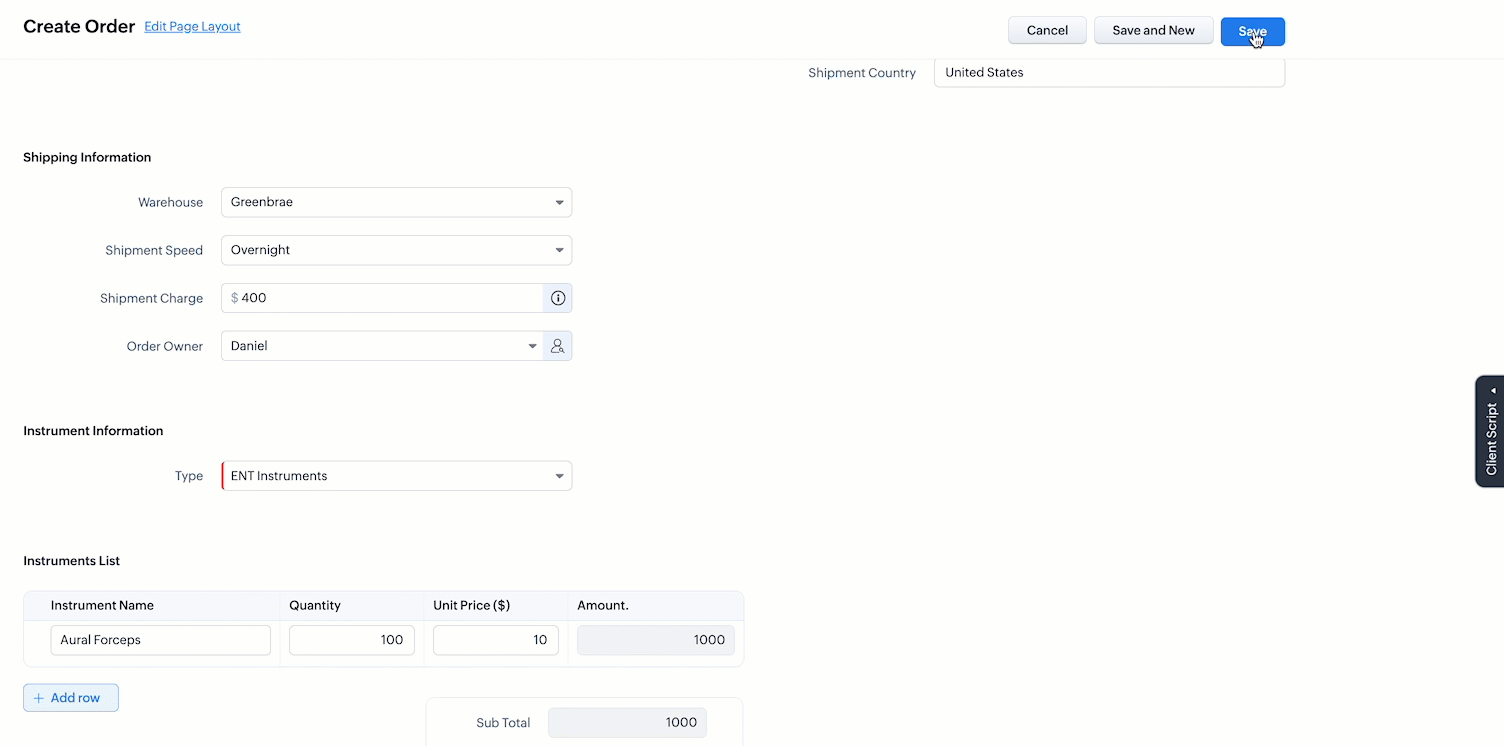Viewport: 1504px width, 746px height.
Task: Open the instrument Type dropdown
Action: point(396,476)
